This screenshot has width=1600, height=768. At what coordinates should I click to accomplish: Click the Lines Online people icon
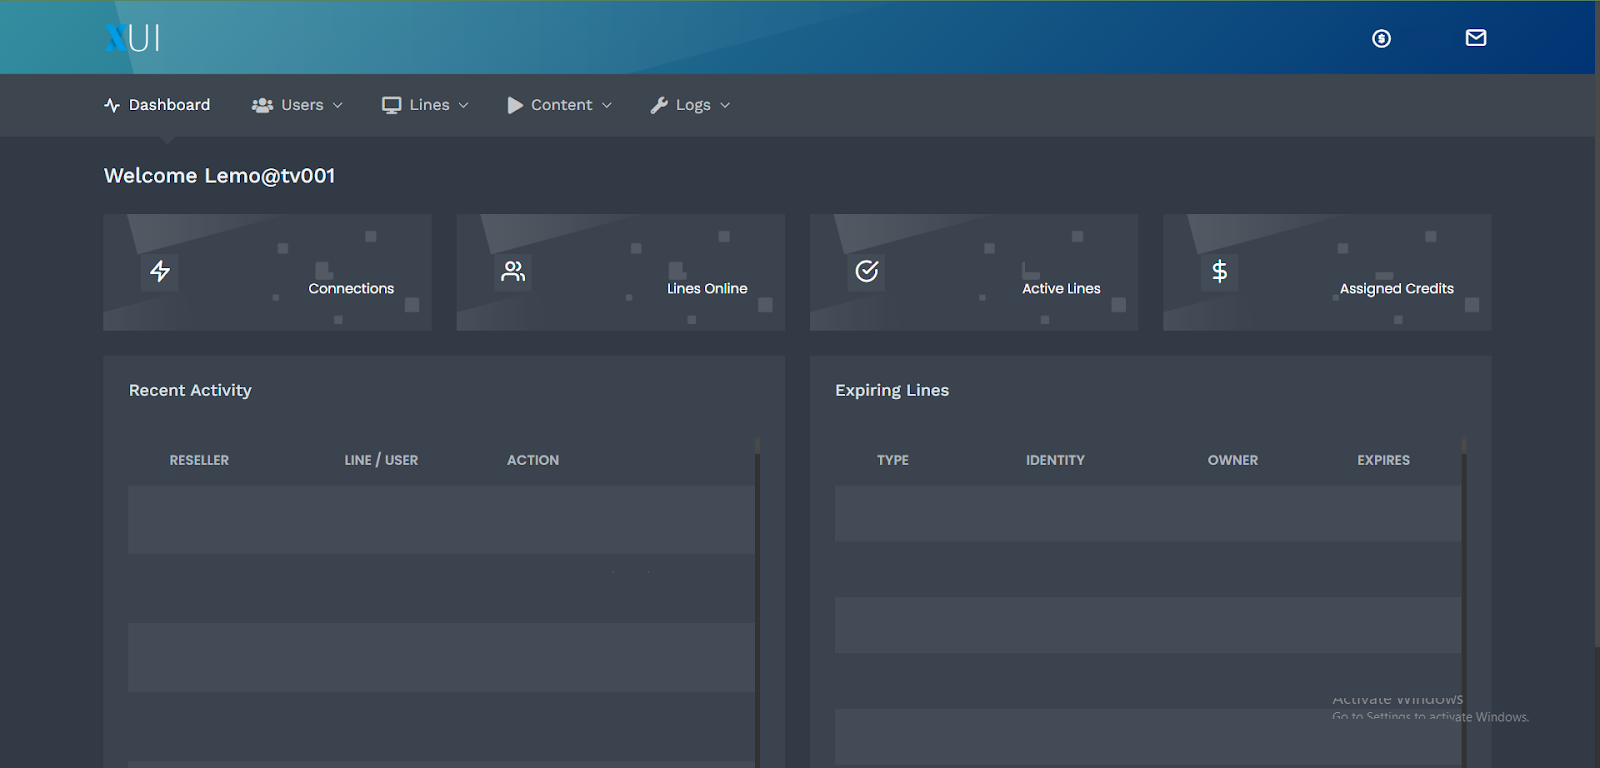pos(513,271)
